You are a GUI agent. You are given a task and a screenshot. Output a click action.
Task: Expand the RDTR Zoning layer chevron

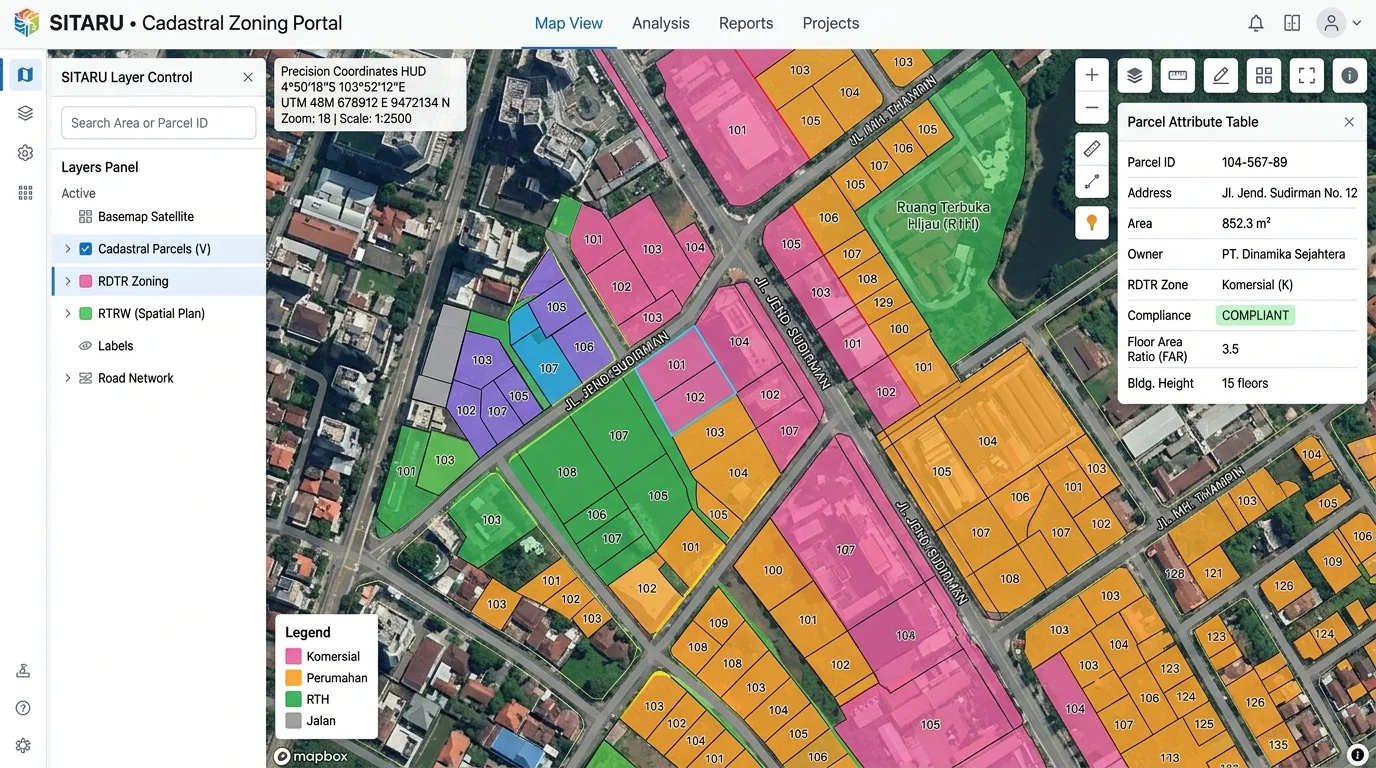pos(68,281)
